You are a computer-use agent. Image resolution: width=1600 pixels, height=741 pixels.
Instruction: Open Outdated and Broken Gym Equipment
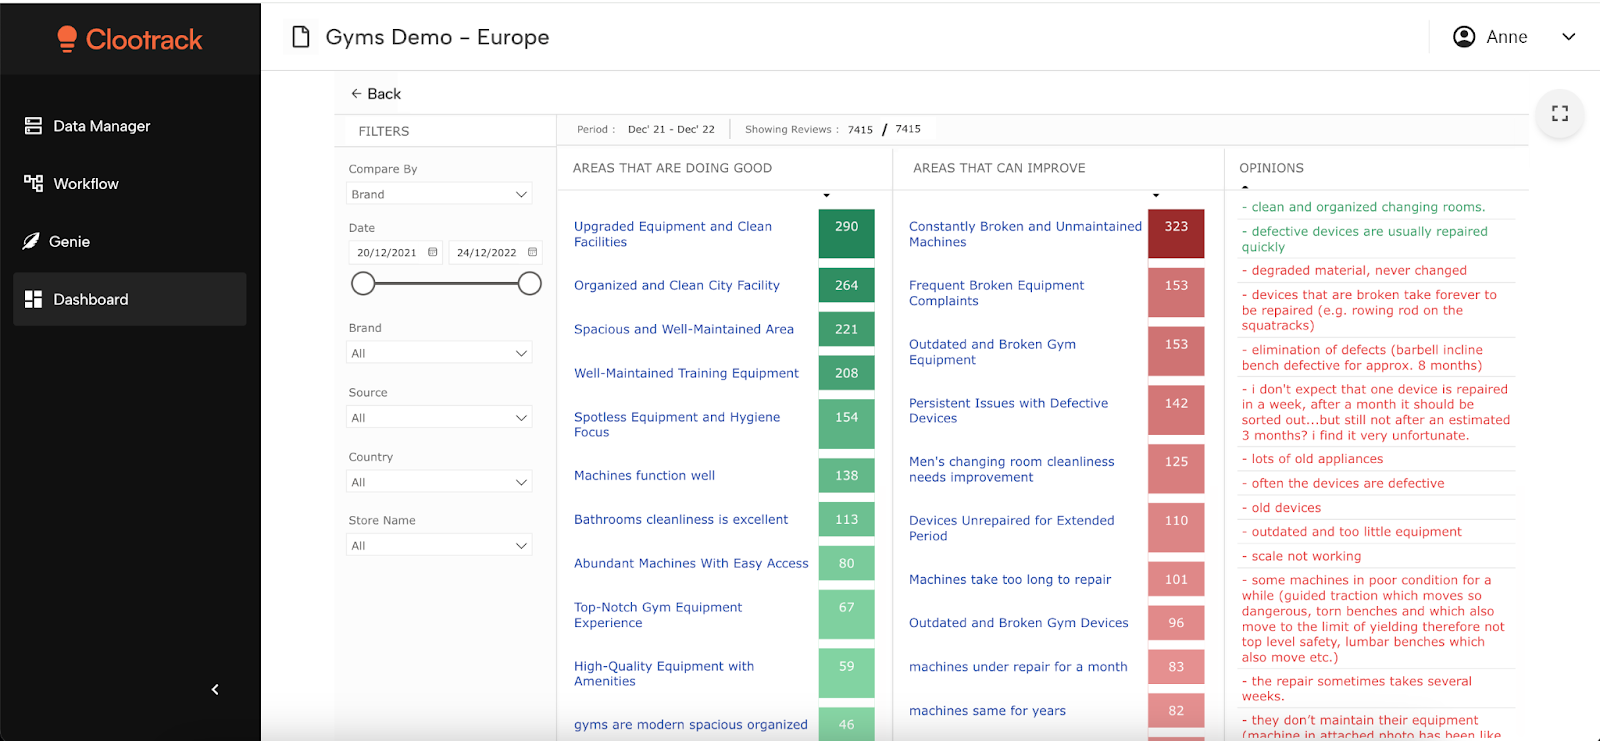click(992, 352)
